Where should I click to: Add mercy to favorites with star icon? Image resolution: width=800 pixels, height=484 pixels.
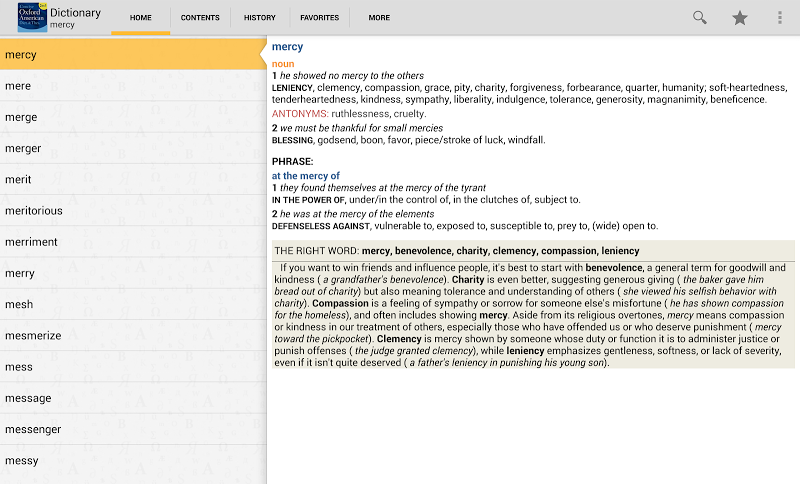[740, 18]
